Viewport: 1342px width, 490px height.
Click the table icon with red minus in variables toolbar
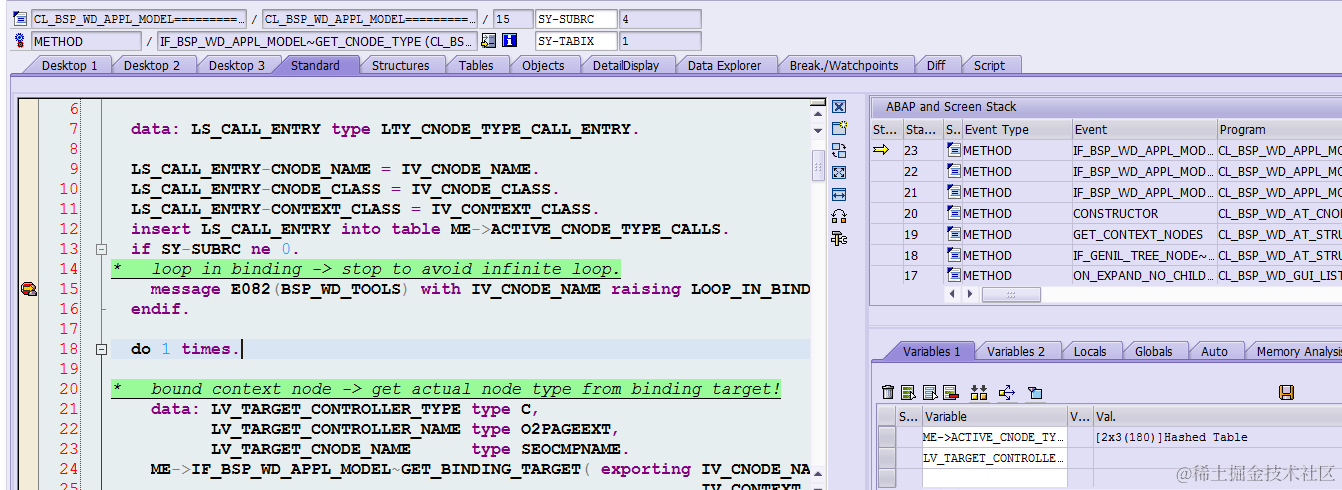click(950, 392)
